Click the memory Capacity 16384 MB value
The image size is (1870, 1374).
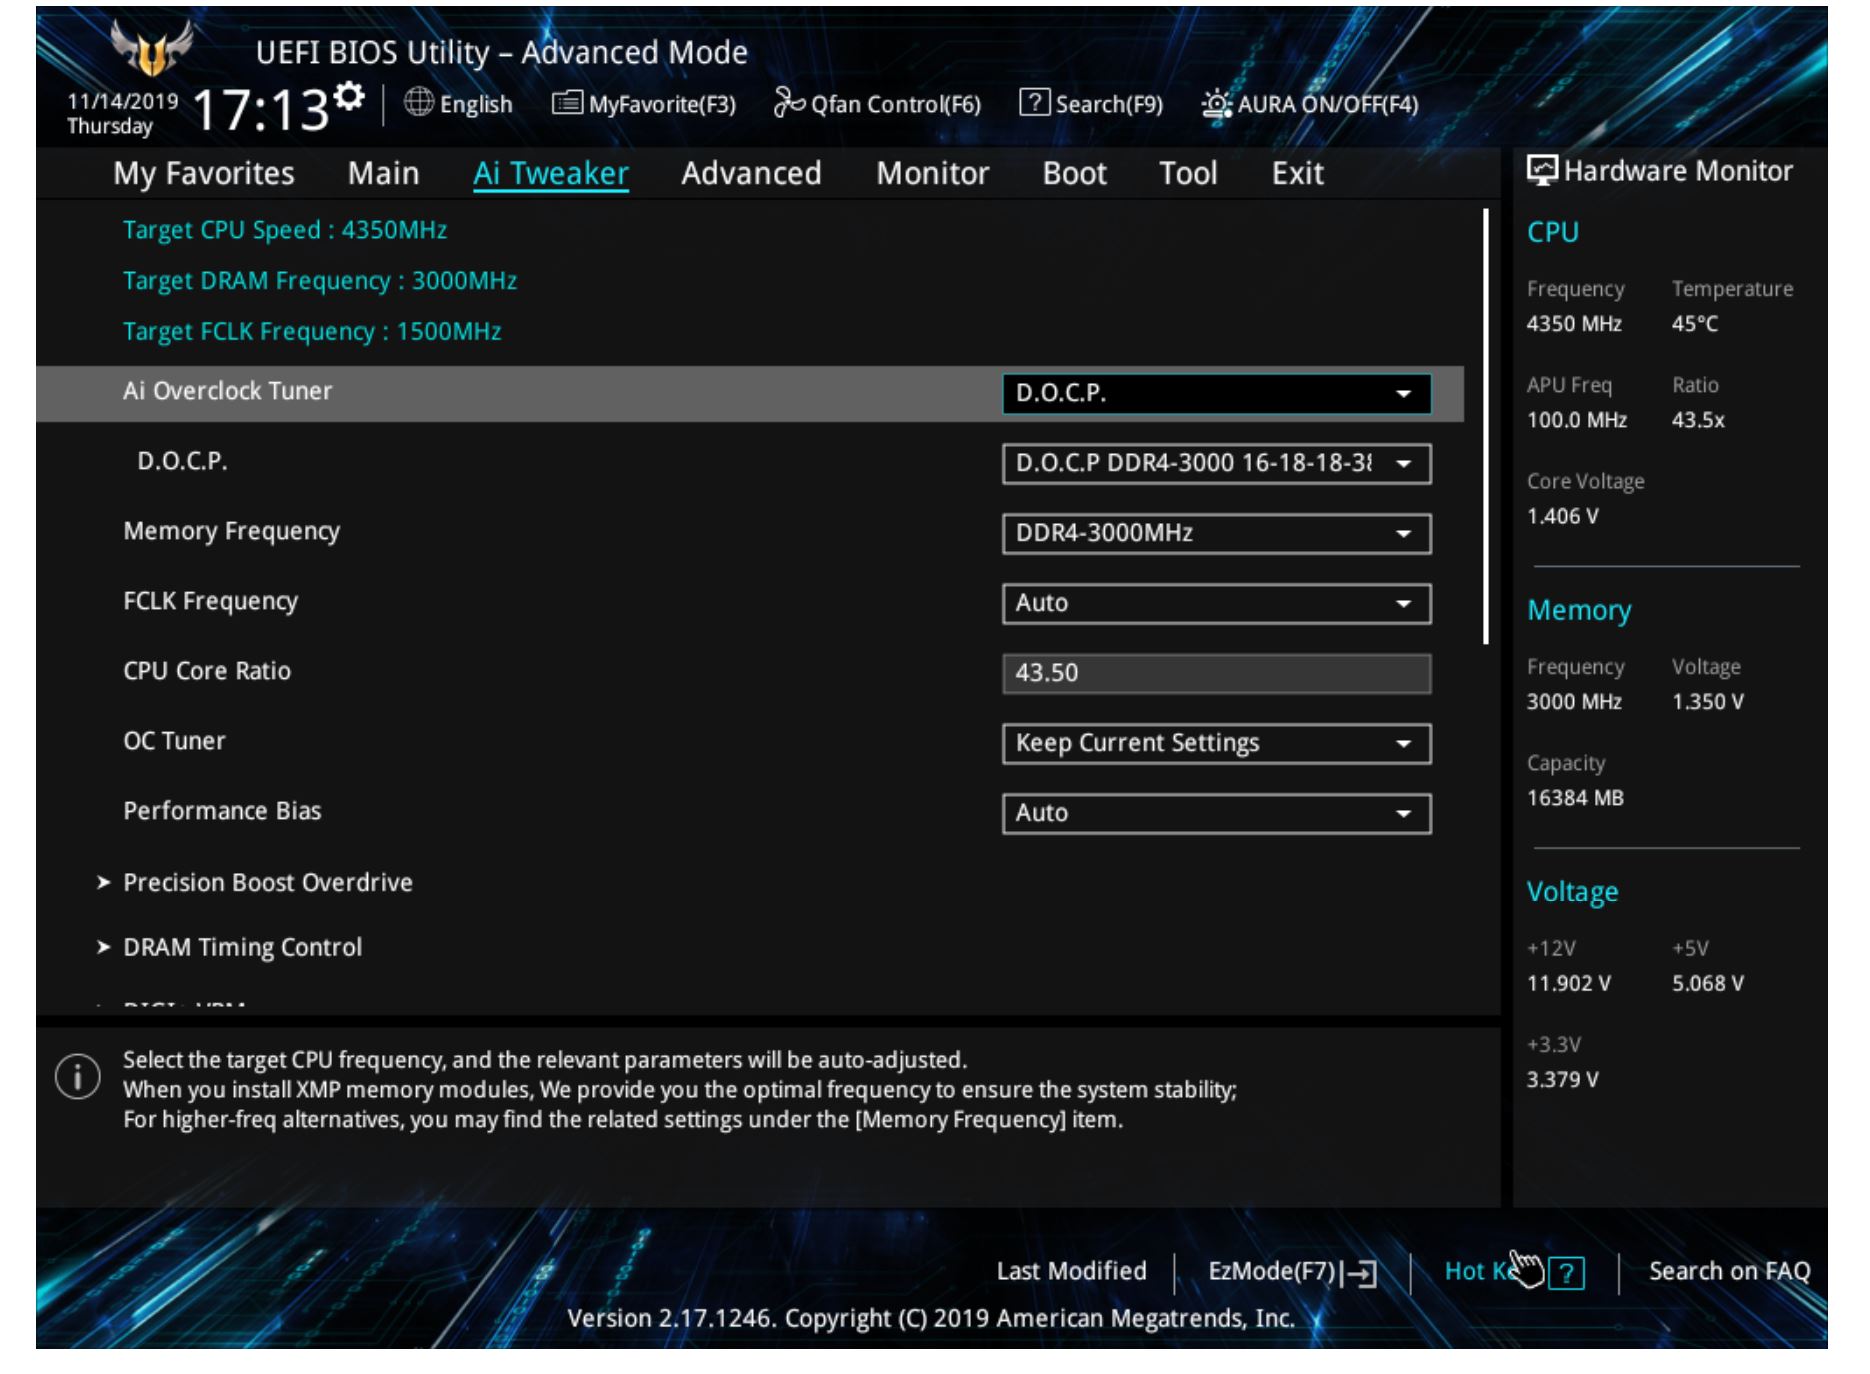click(x=1575, y=798)
